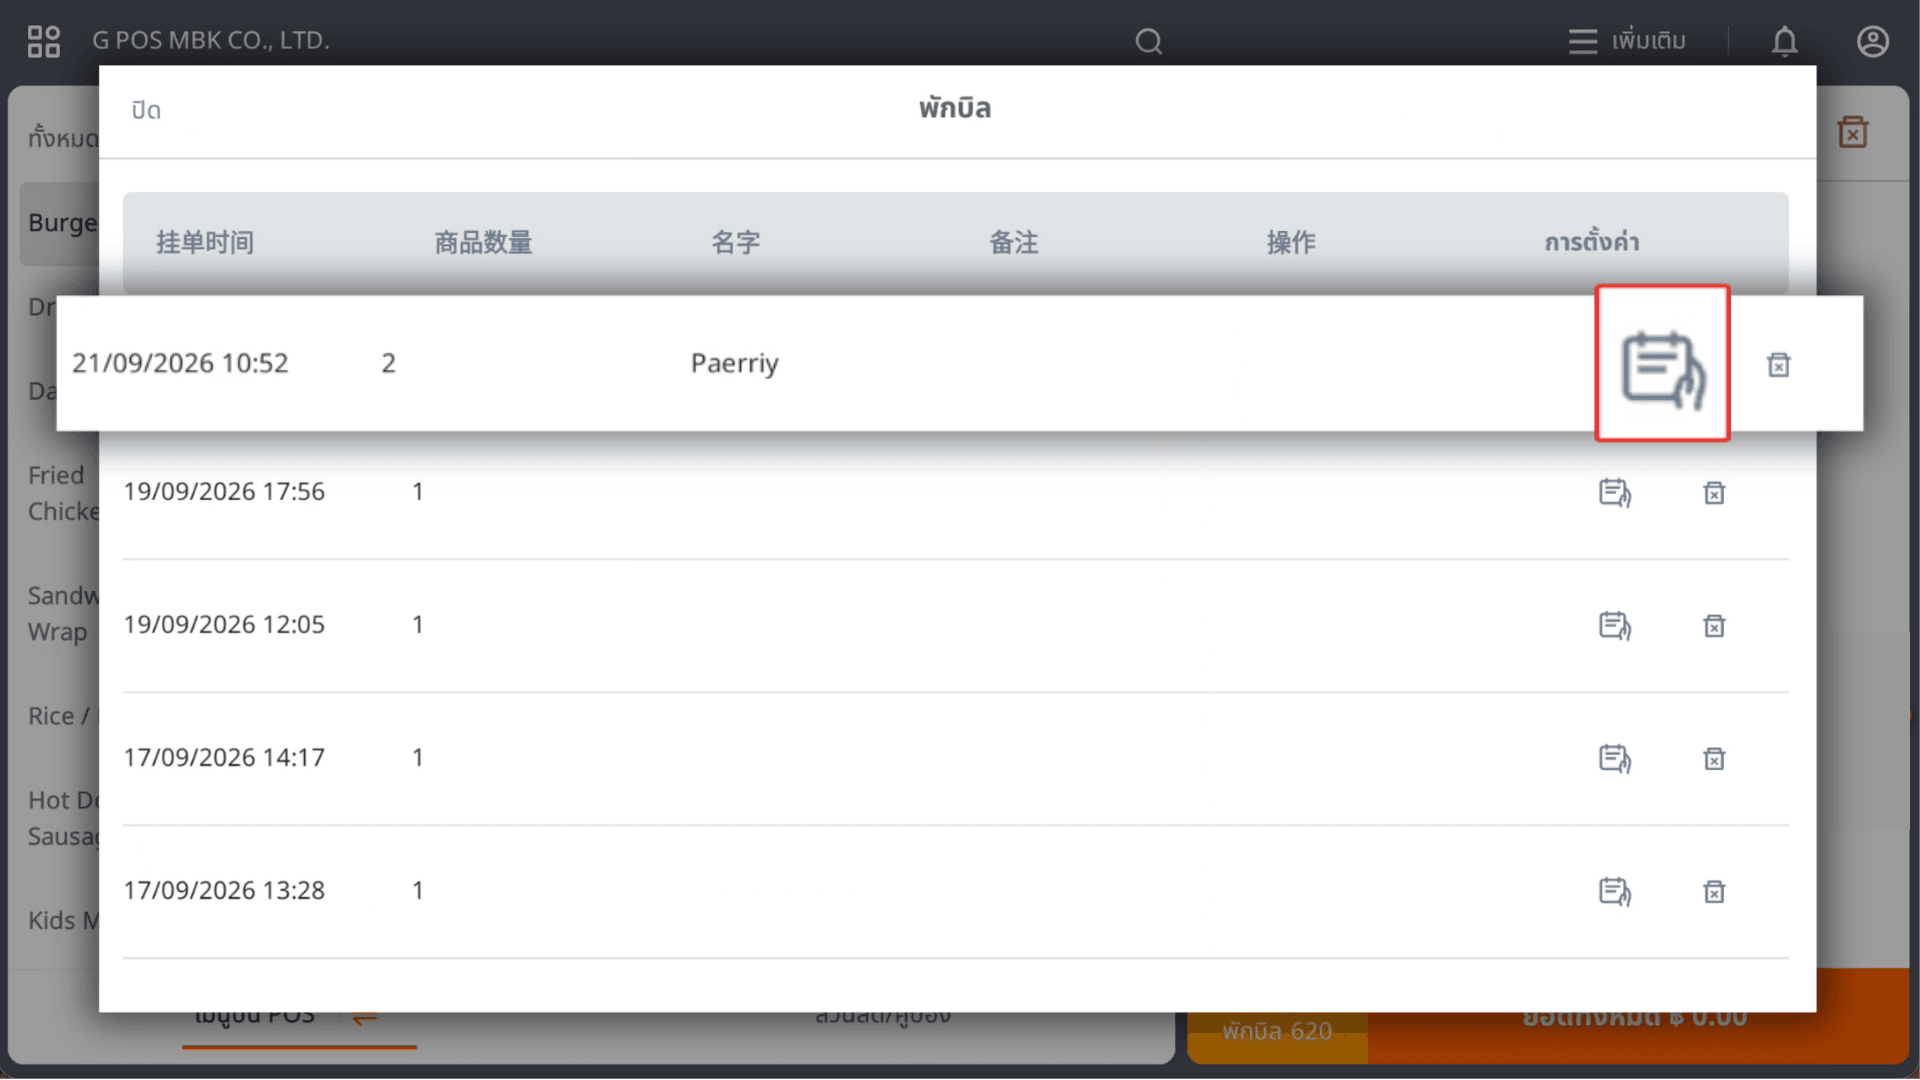The image size is (1920, 1080).
Task: Select the Kids category in the sidebar
Action: 62,920
